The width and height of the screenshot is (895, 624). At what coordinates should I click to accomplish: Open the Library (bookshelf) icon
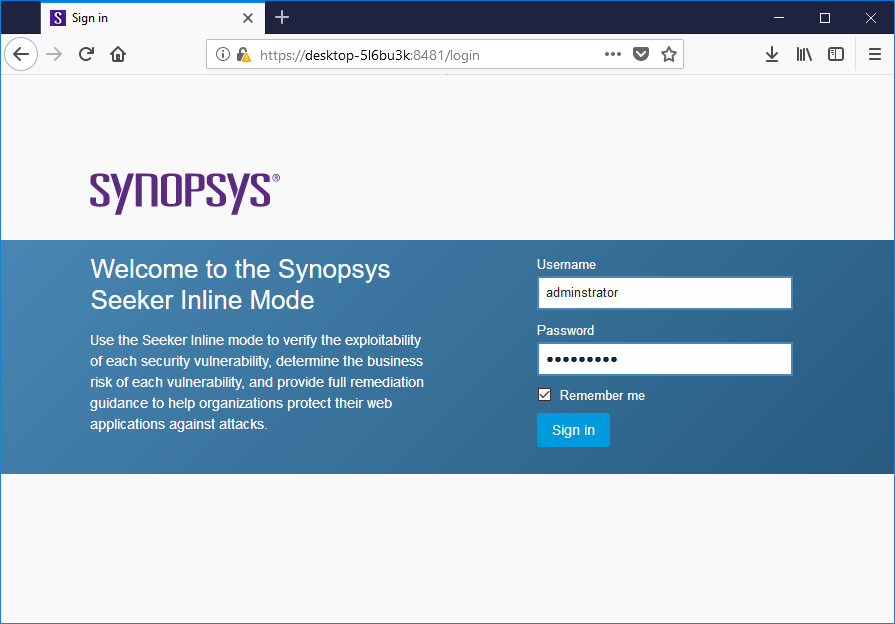click(804, 54)
